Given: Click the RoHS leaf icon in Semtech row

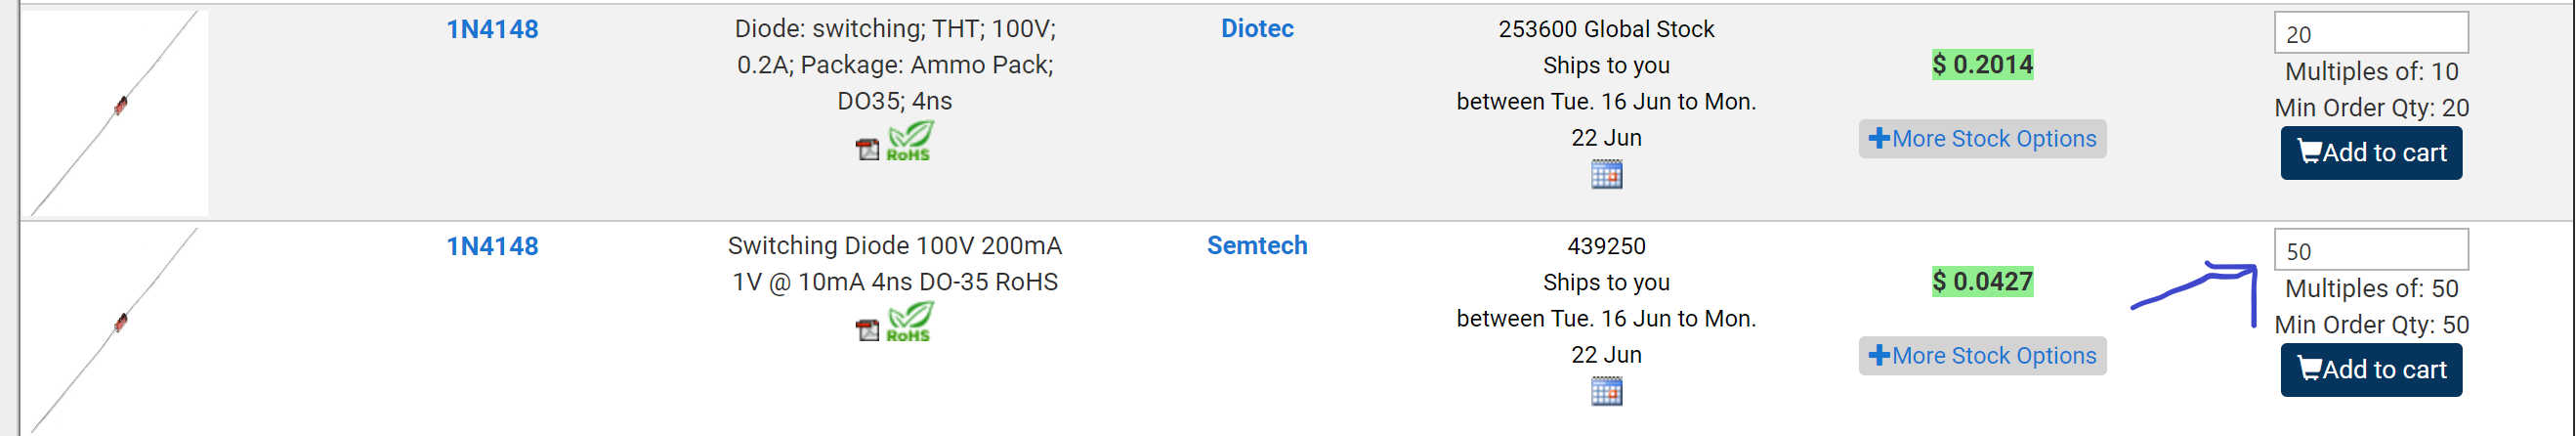Looking at the screenshot, I should pyautogui.click(x=909, y=322).
